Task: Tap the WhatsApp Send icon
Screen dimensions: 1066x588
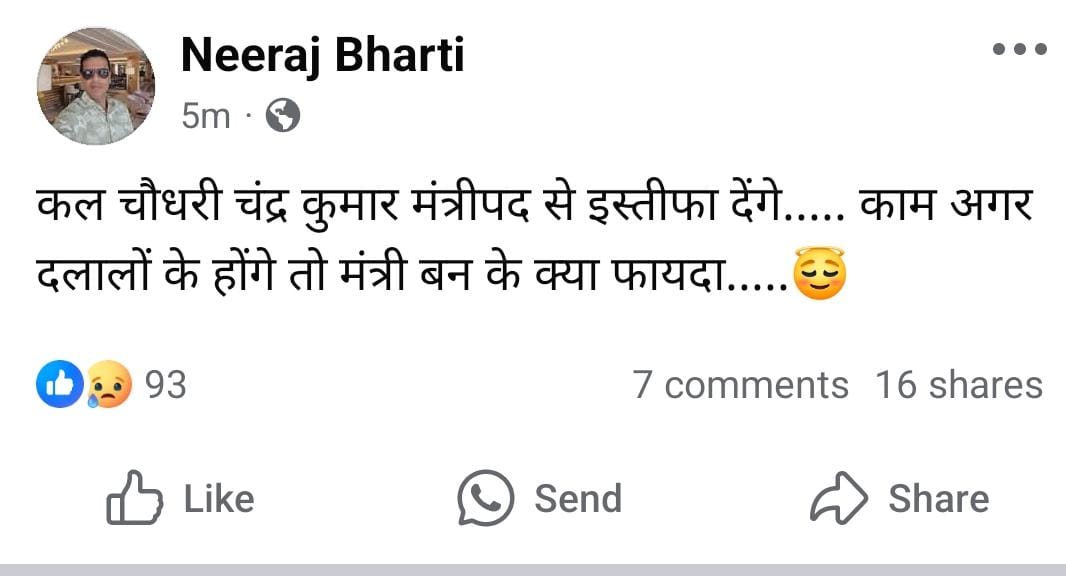Action: 485,498
